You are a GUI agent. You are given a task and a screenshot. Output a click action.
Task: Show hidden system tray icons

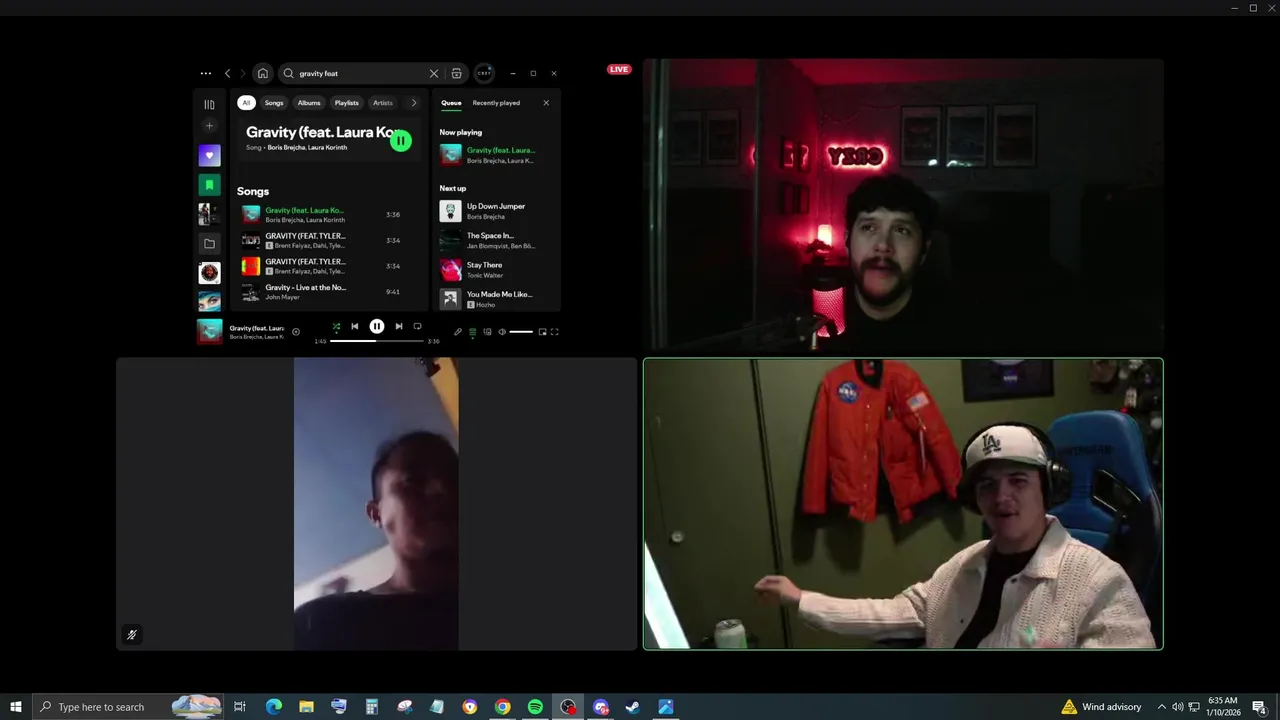1161,707
